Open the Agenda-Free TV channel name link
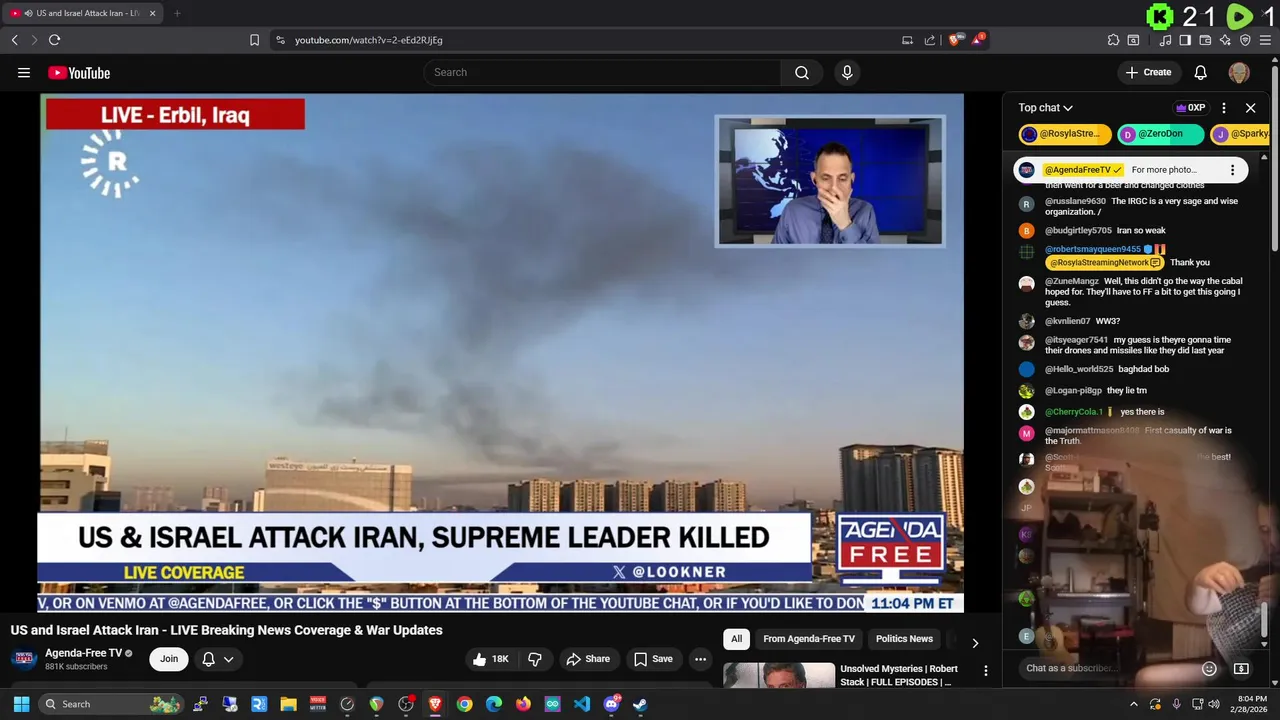 [x=83, y=653]
